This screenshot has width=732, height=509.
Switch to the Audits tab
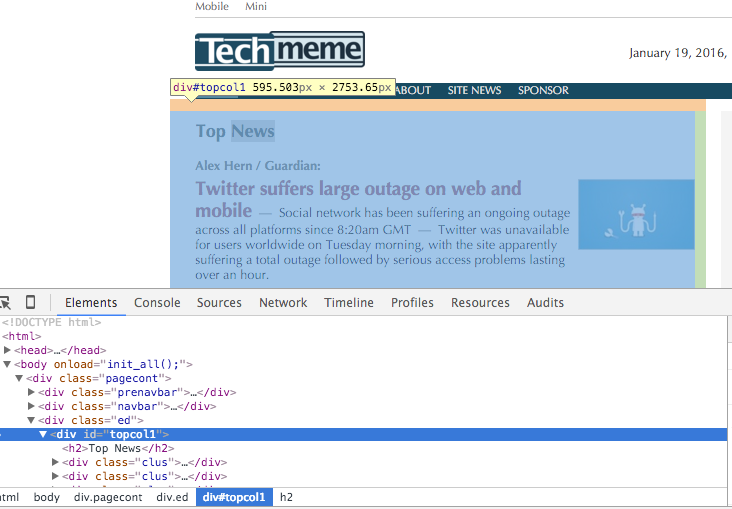click(545, 303)
